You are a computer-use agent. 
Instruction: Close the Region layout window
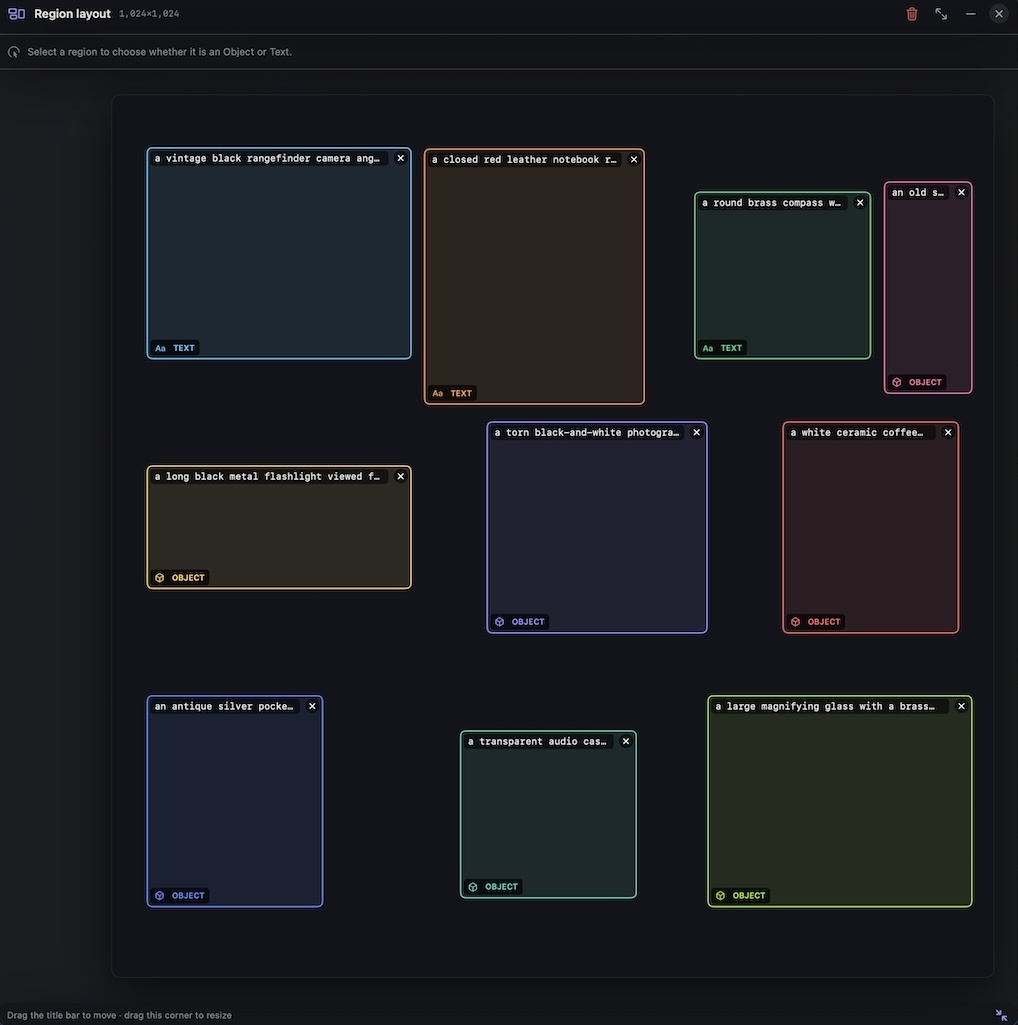pos(998,14)
